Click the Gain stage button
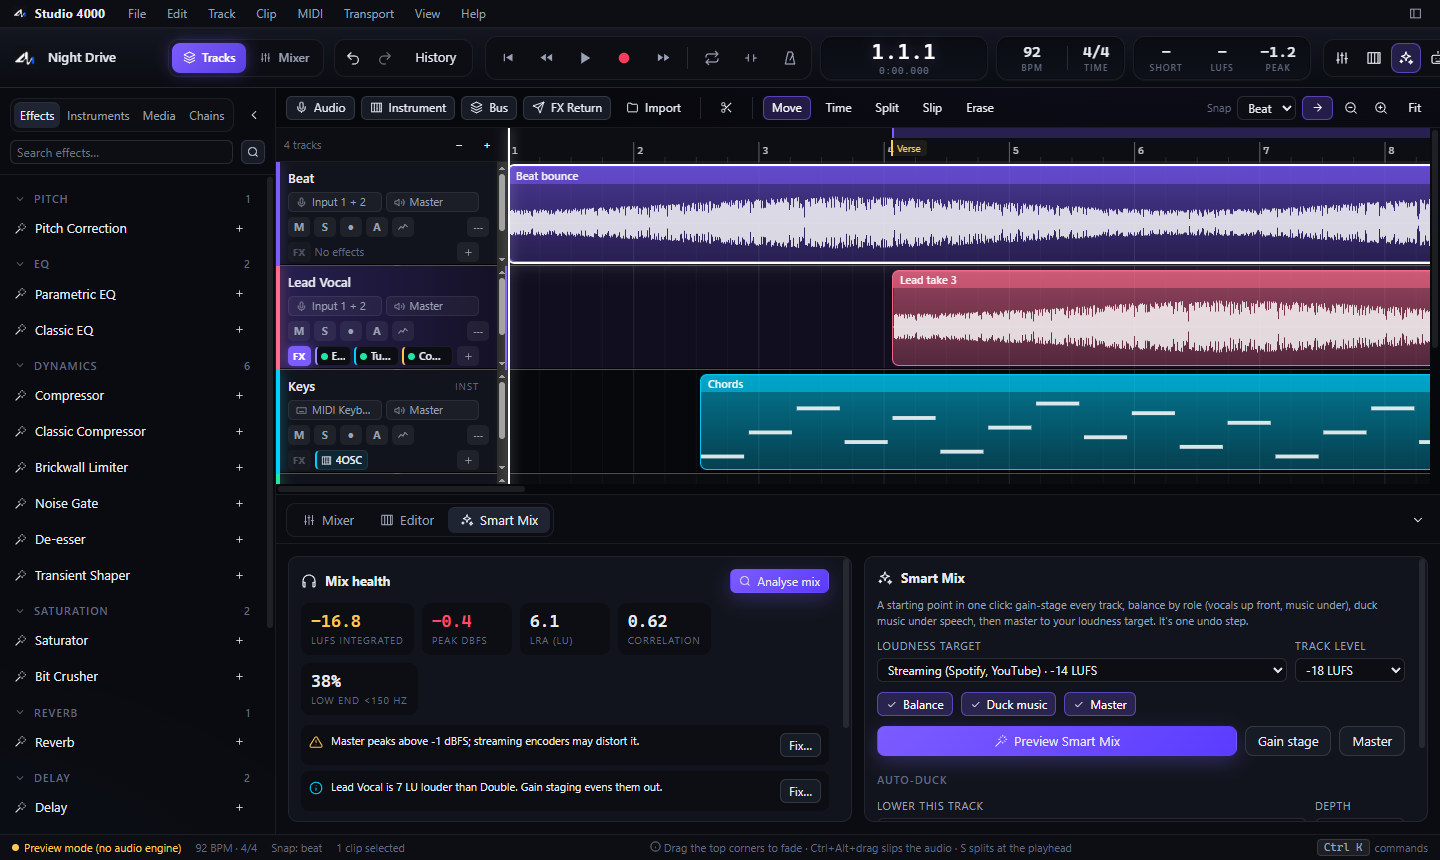1440x860 pixels. pyautogui.click(x=1288, y=741)
